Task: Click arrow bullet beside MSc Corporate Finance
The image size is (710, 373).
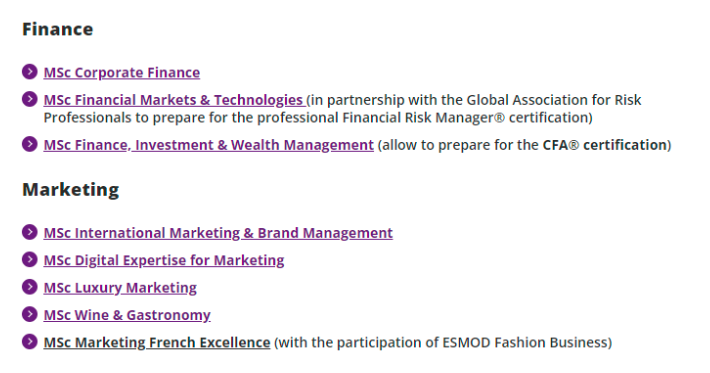Action: [29, 72]
